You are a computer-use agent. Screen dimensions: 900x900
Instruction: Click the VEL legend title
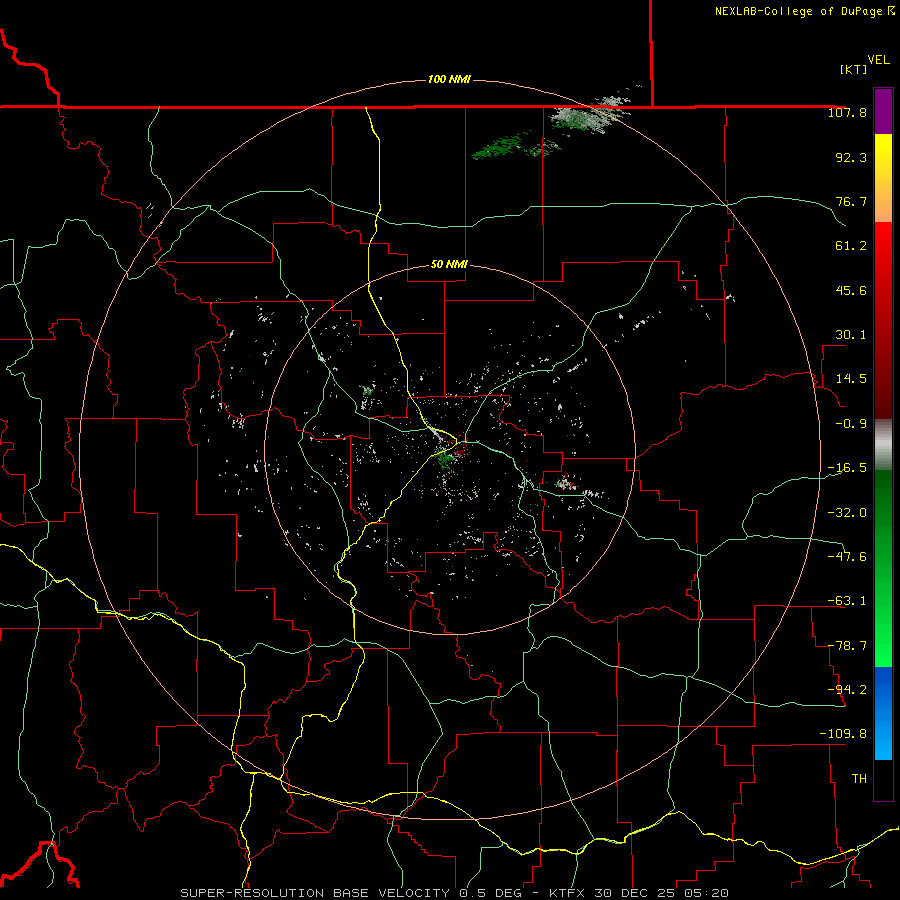pyautogui.click(x=878, y=60)
